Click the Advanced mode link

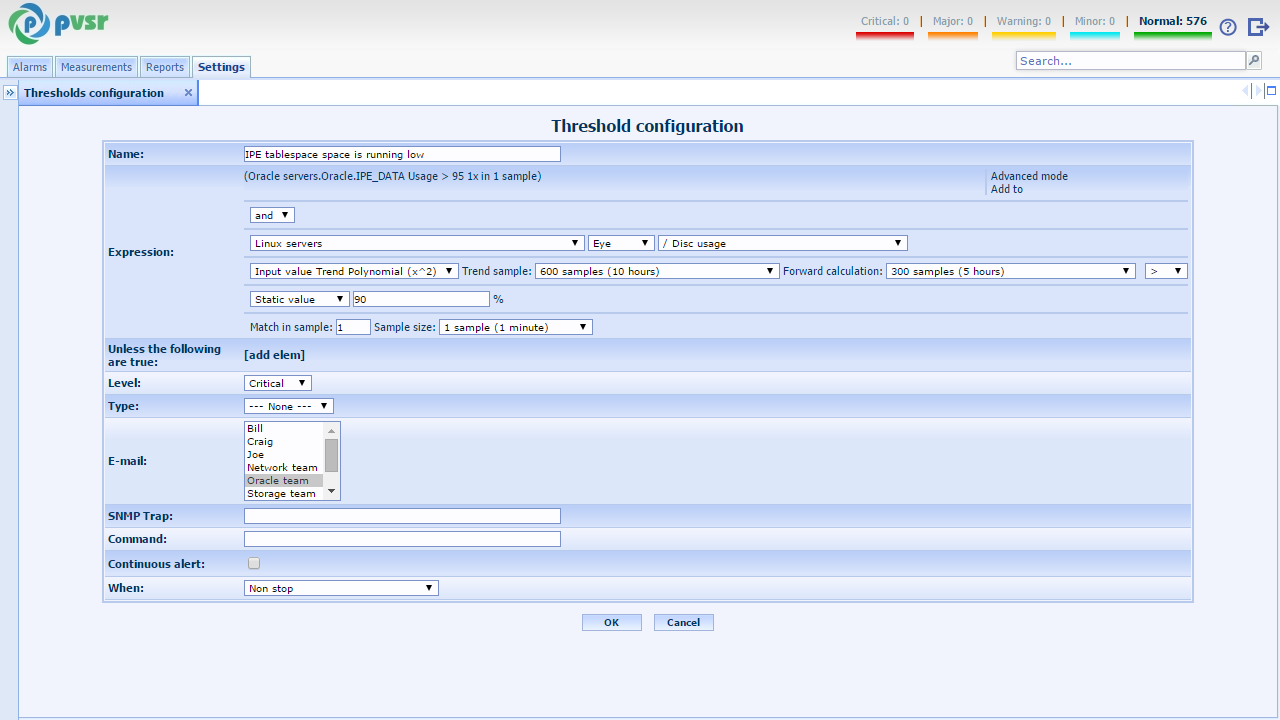(1029, 176)
